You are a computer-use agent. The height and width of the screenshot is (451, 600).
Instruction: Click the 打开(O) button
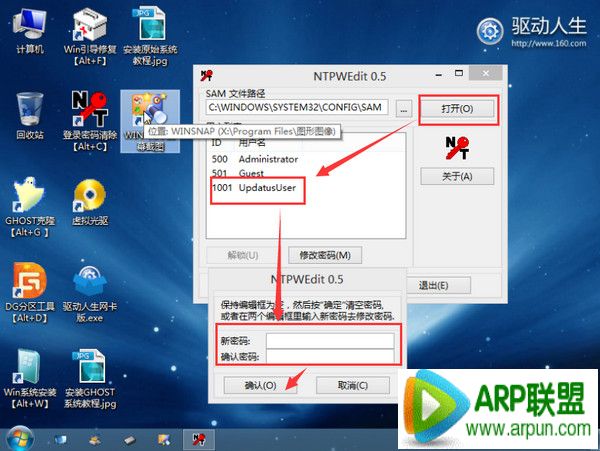457,109
